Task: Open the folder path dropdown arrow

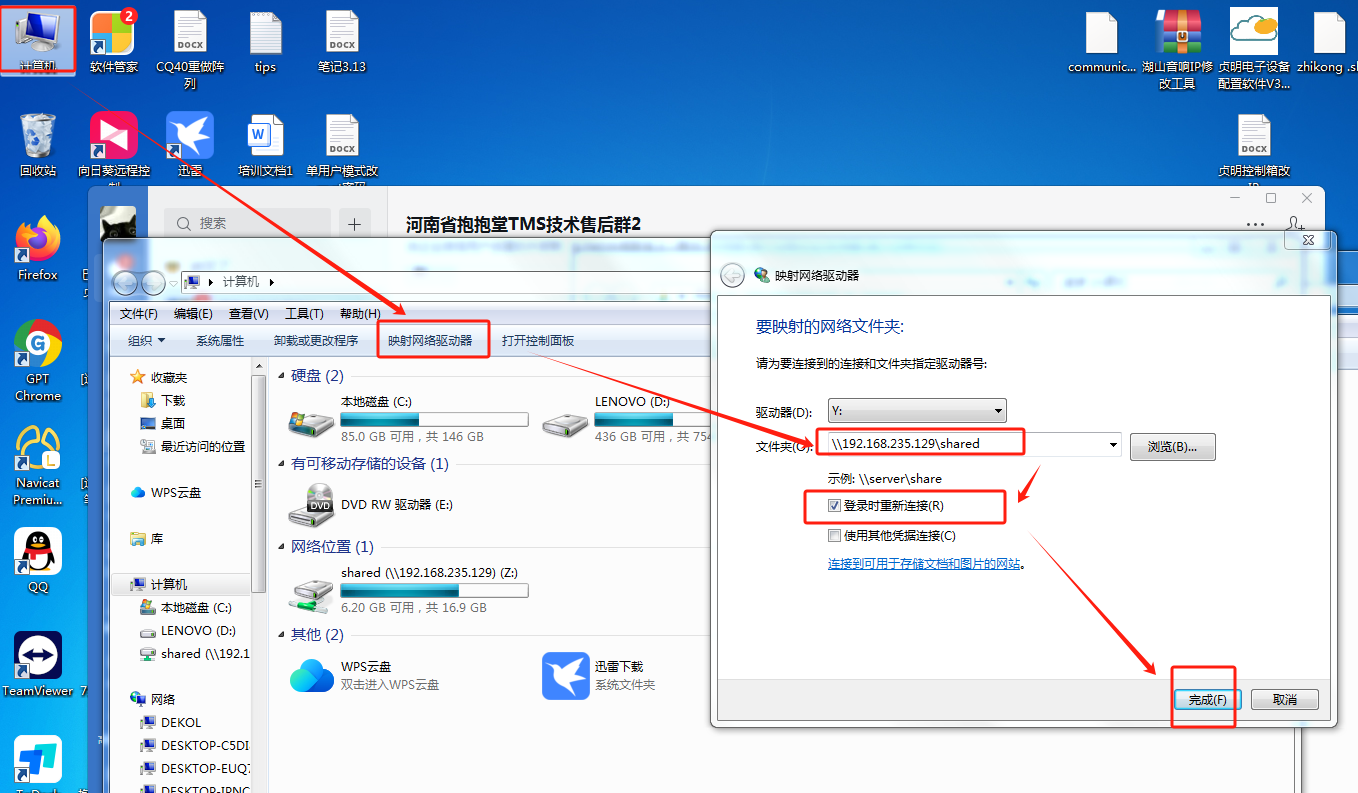Action: (1112, 444)
